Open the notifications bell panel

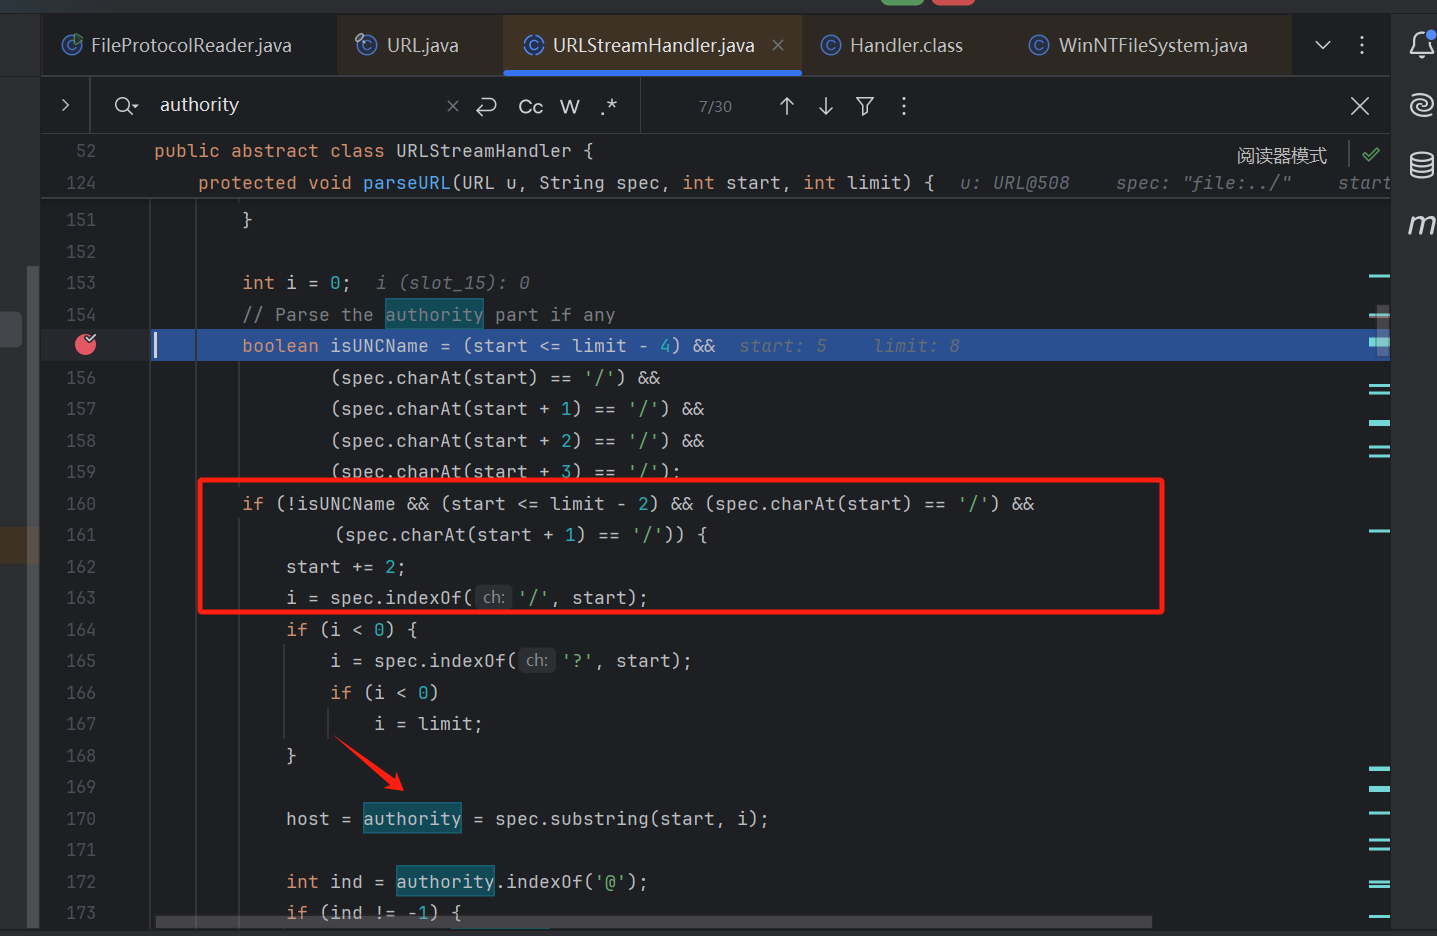point(1421,45)
